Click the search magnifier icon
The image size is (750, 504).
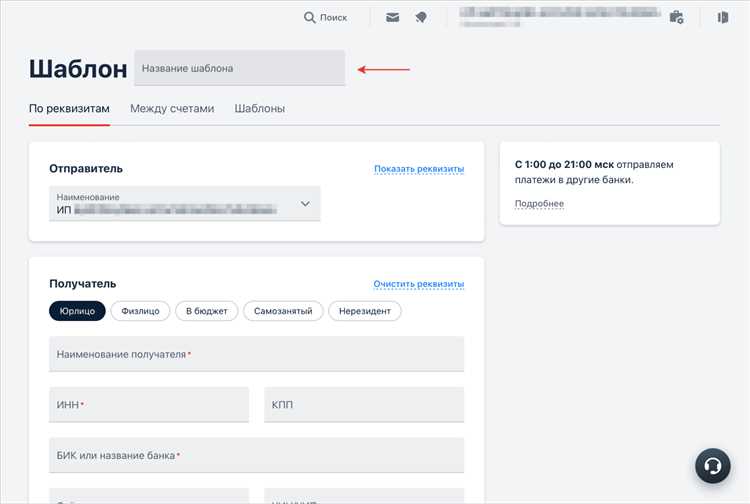point(310,17)
